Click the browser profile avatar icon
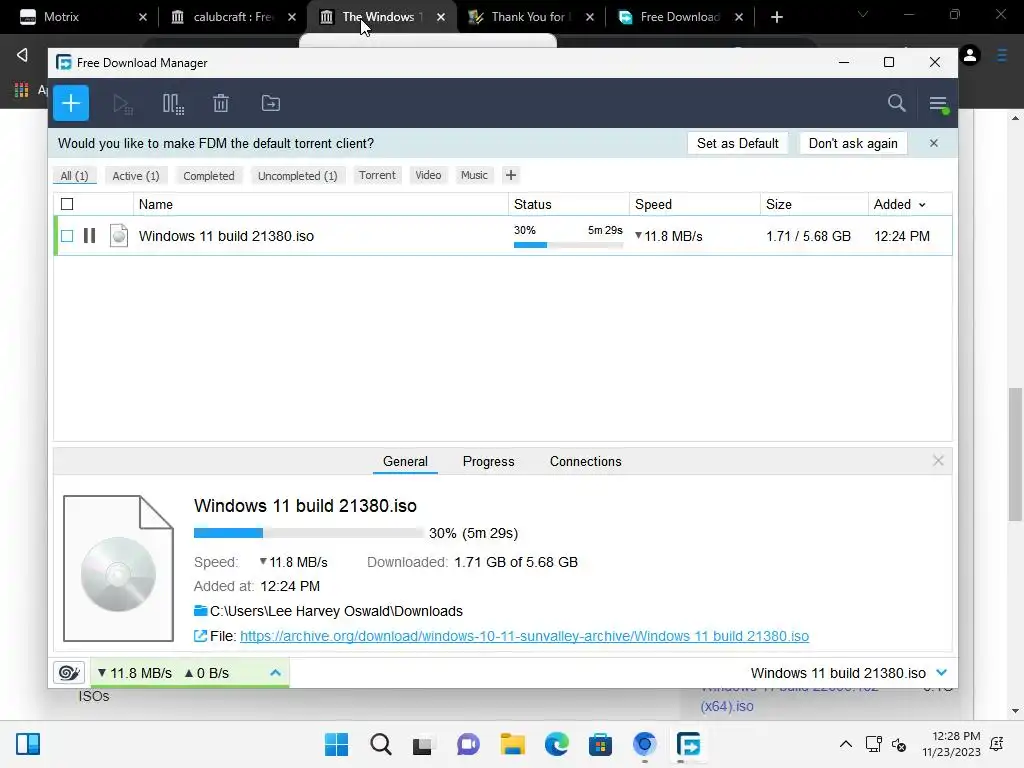The image size is (1024, 768). pyautogui.click(x=970, y=56)
